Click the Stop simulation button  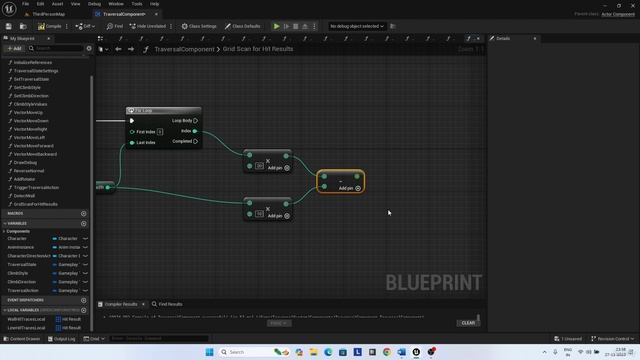click(296, 26)
